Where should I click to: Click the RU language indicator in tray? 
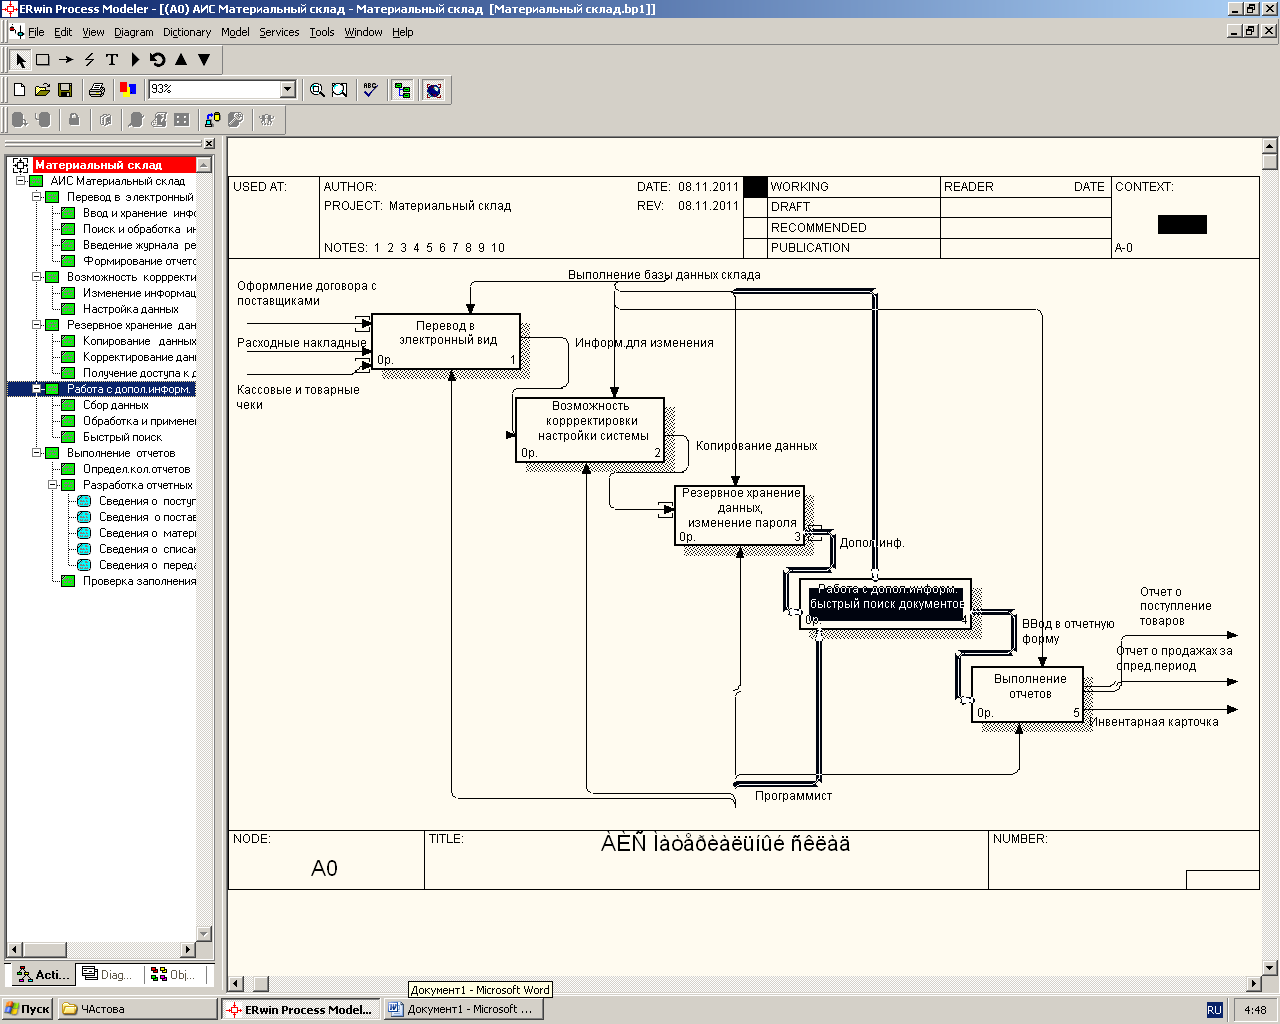[x=1214, y=1010]
